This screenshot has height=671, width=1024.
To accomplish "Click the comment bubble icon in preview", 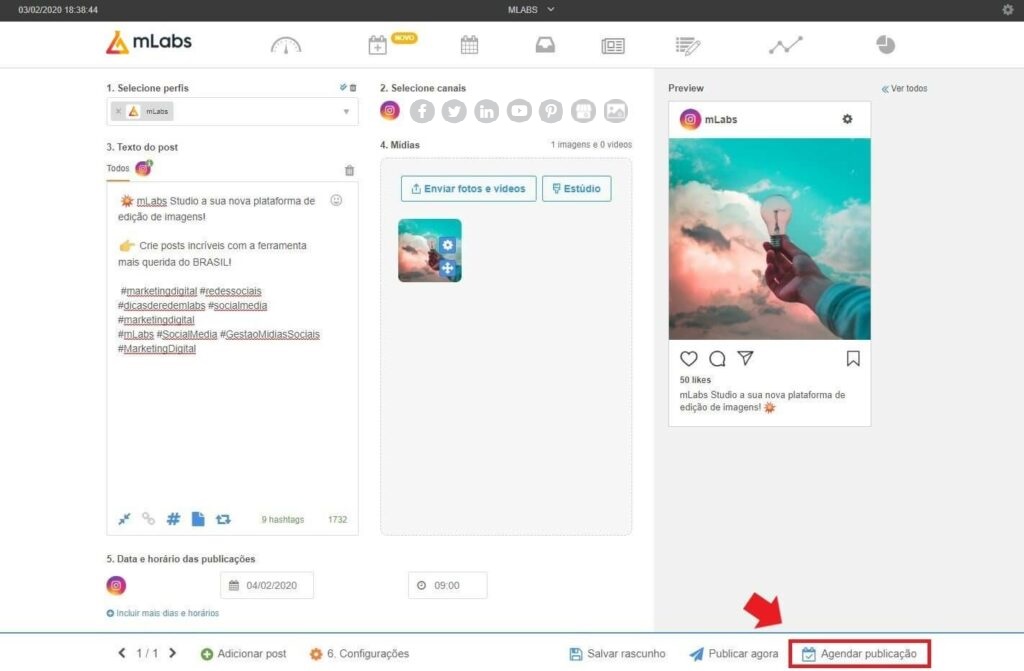I will [717, 358].
